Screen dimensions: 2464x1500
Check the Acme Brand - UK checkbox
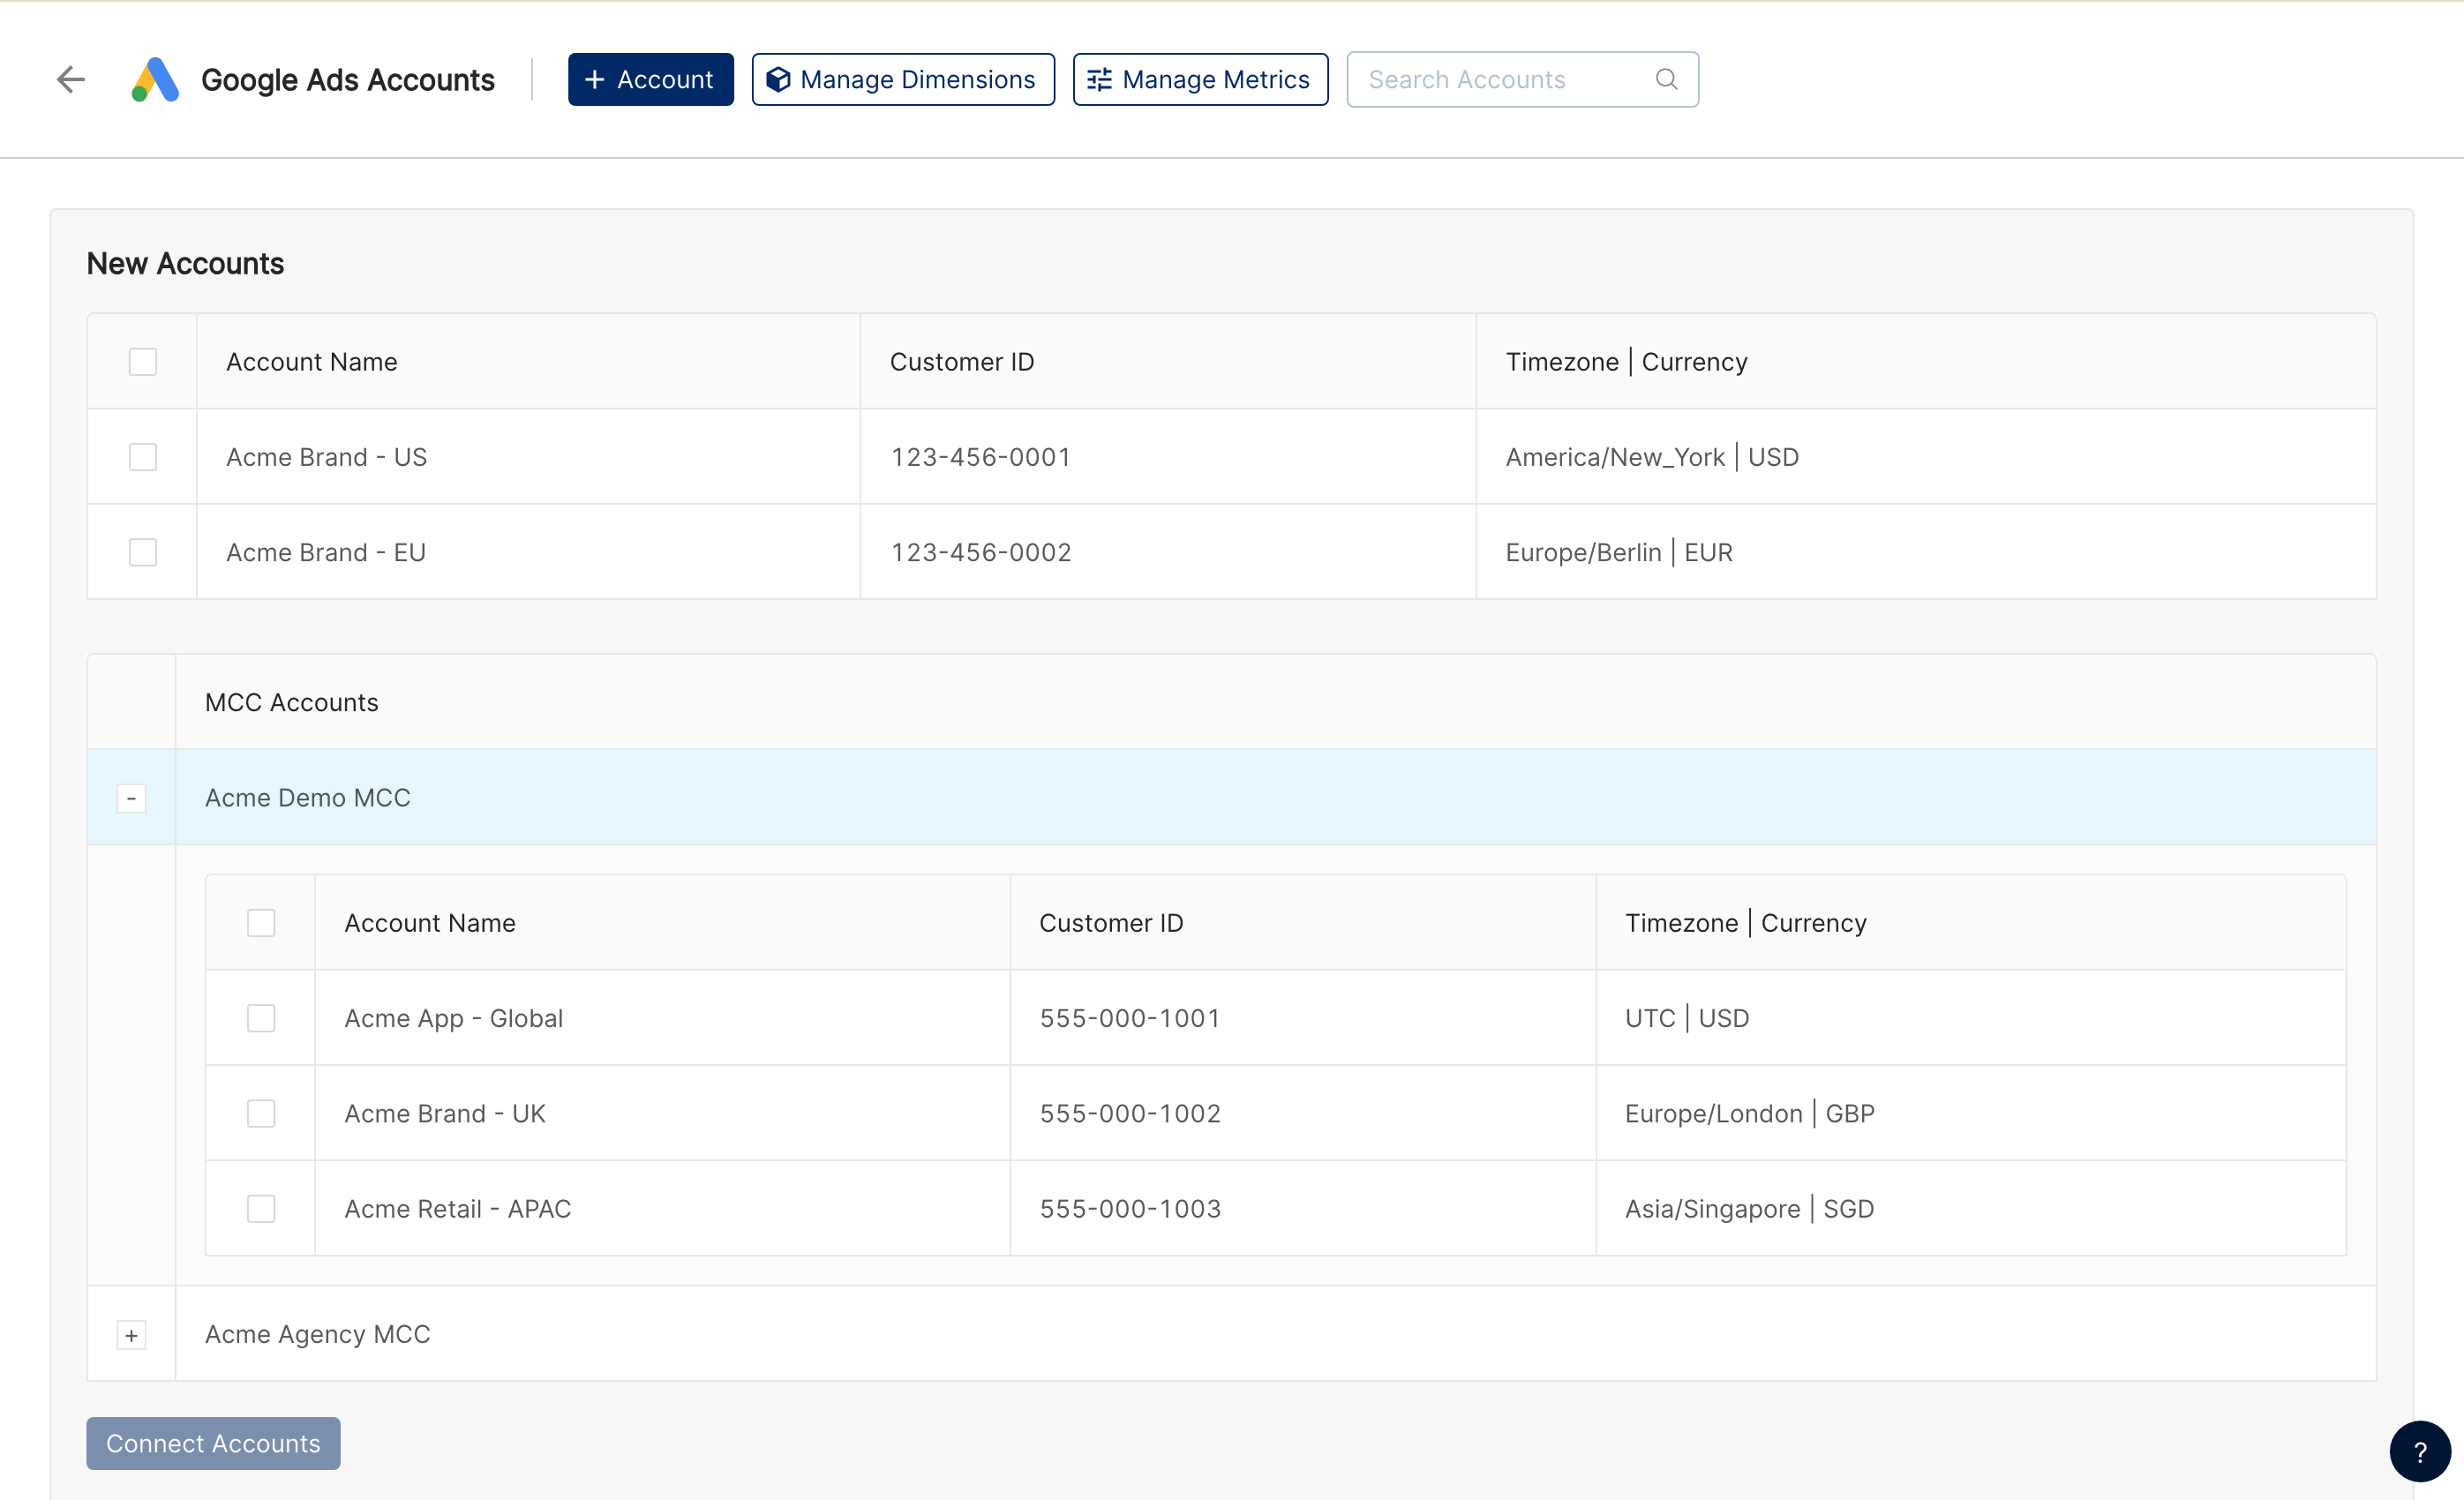tap(261, 1113)
